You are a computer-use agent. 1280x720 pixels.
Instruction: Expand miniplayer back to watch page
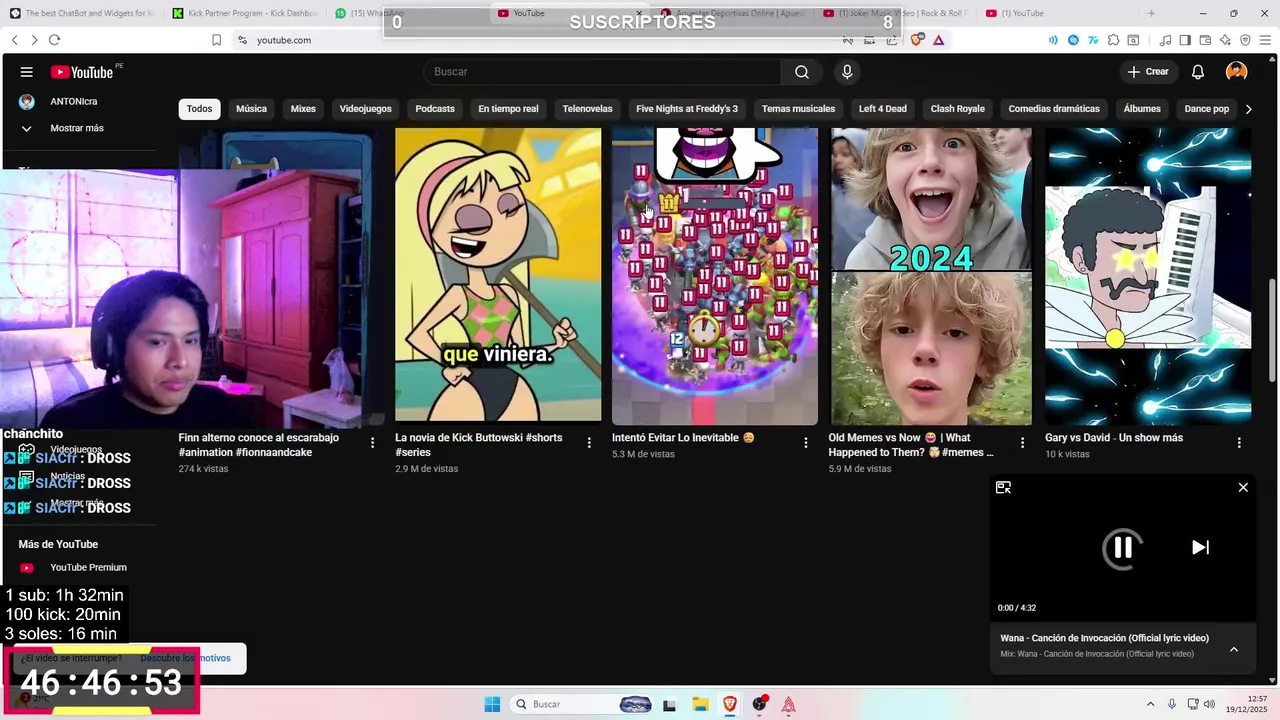(1003, 487)
